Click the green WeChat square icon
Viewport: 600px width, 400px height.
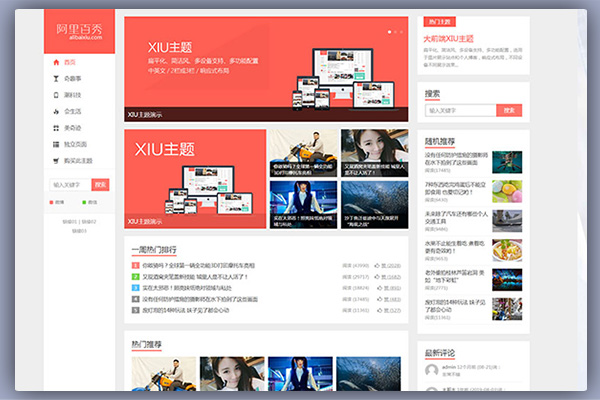tap(84, 202)
